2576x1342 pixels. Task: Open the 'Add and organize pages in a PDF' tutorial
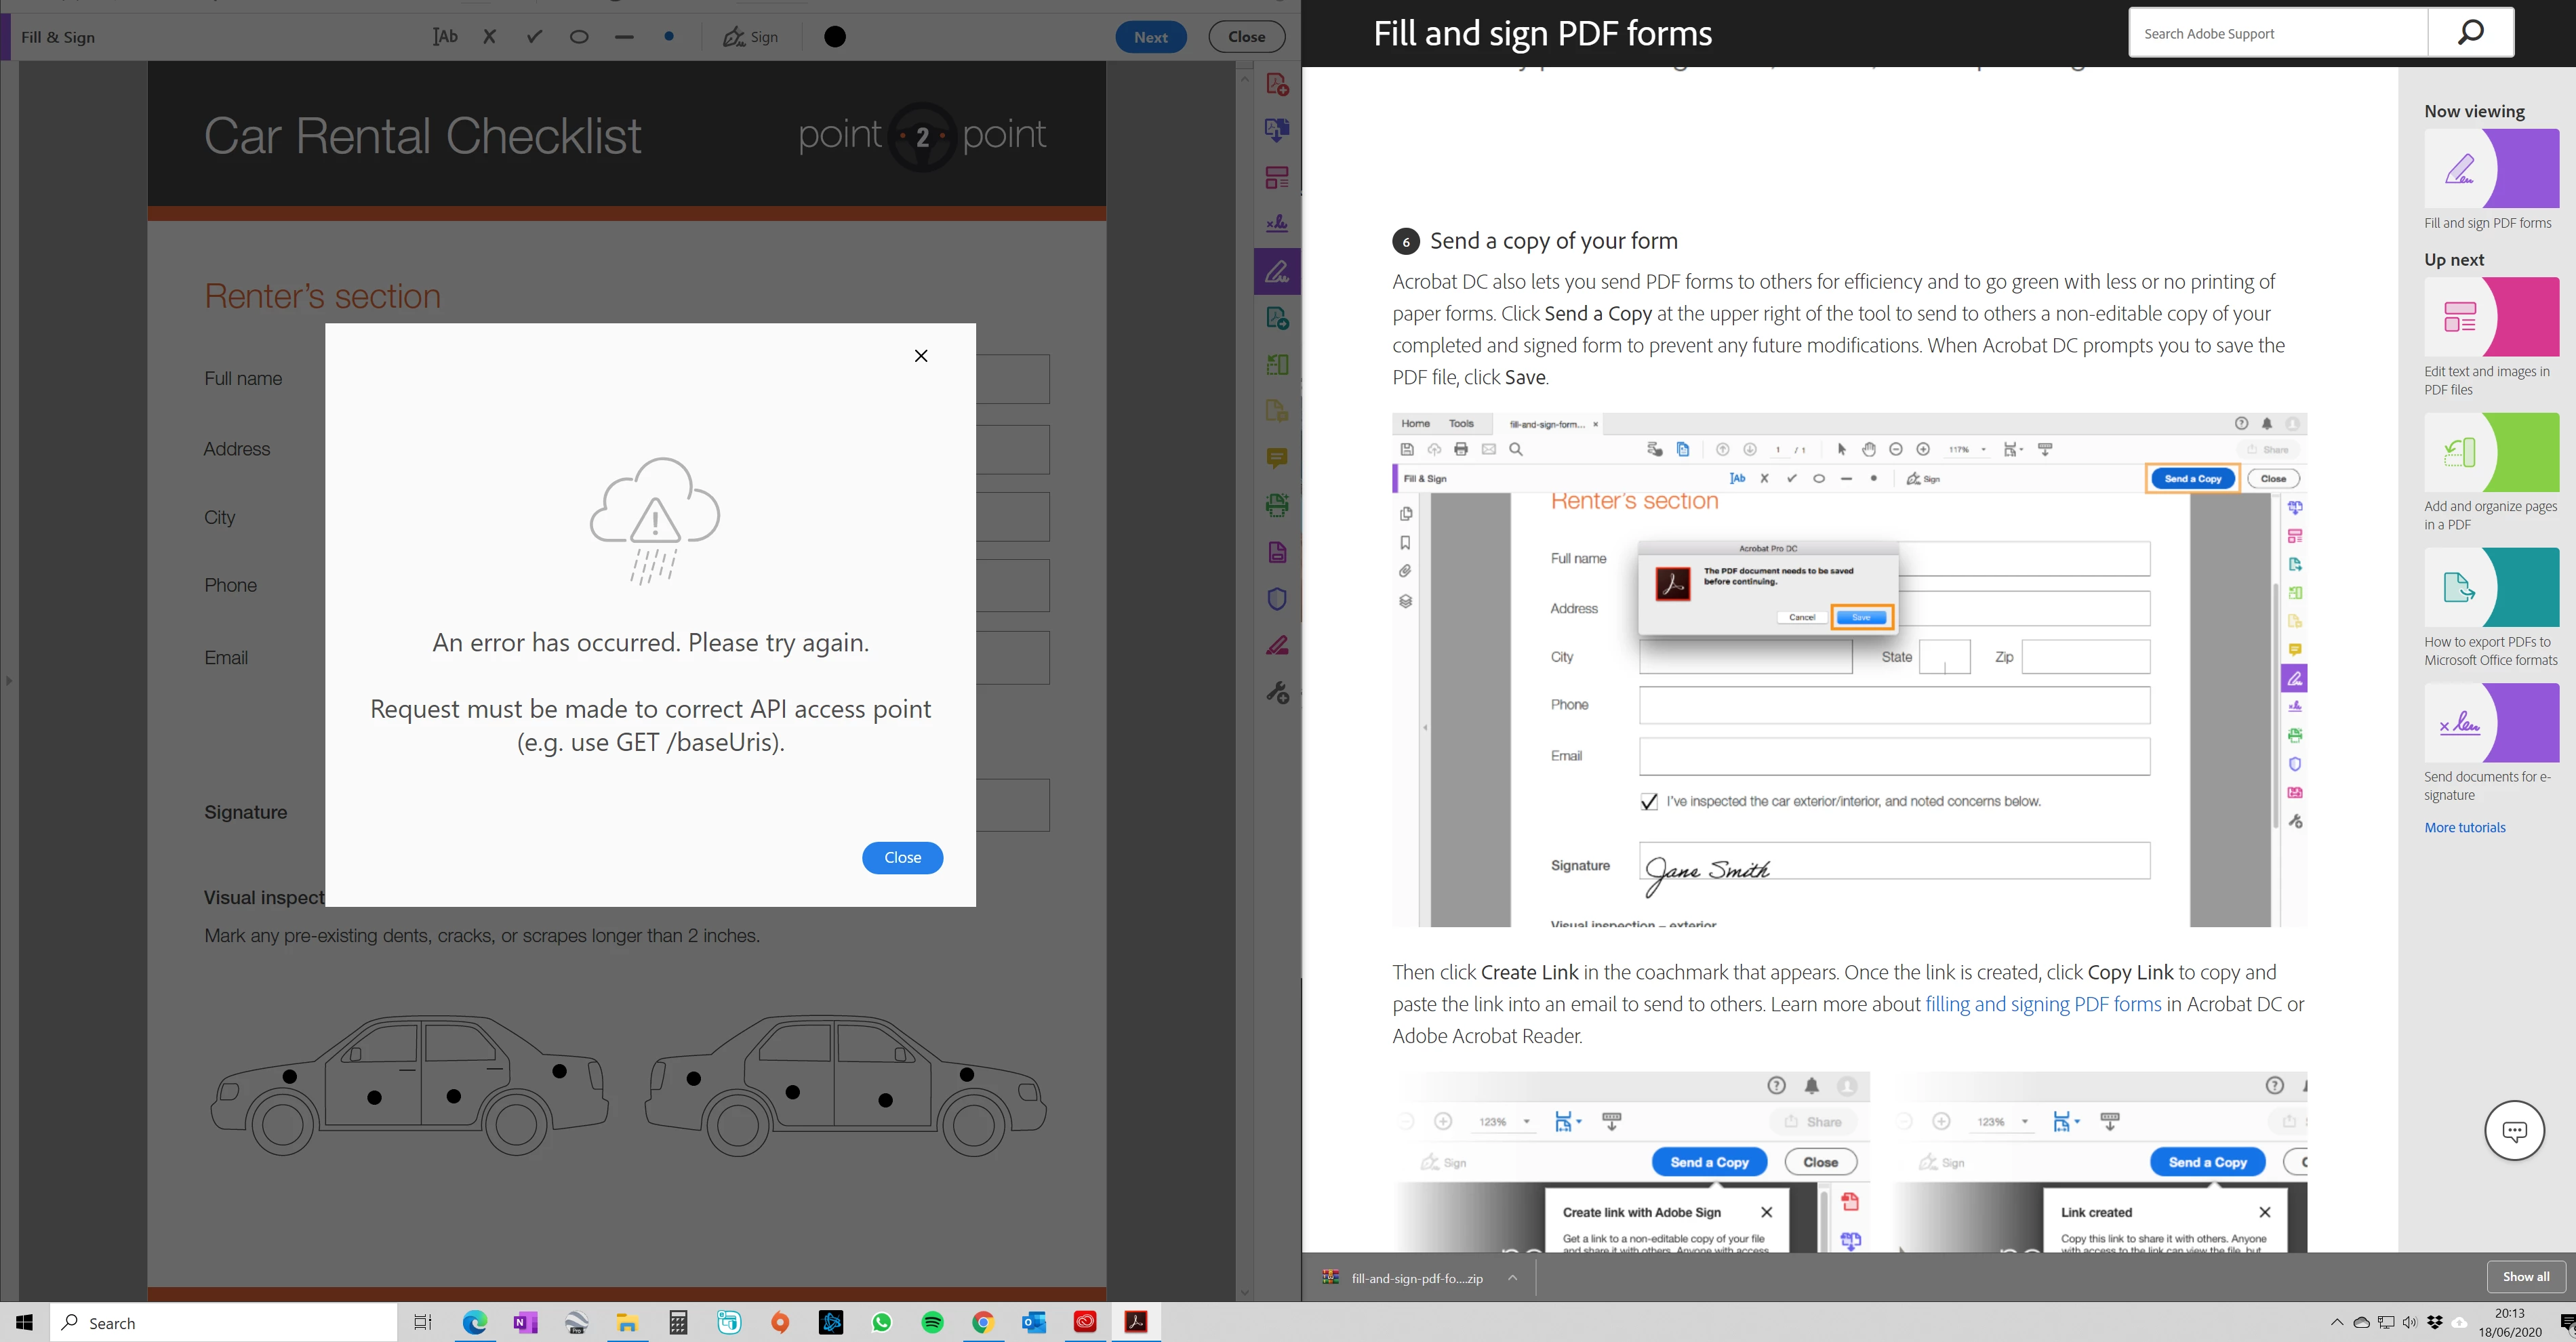[x=2491, y=452]
